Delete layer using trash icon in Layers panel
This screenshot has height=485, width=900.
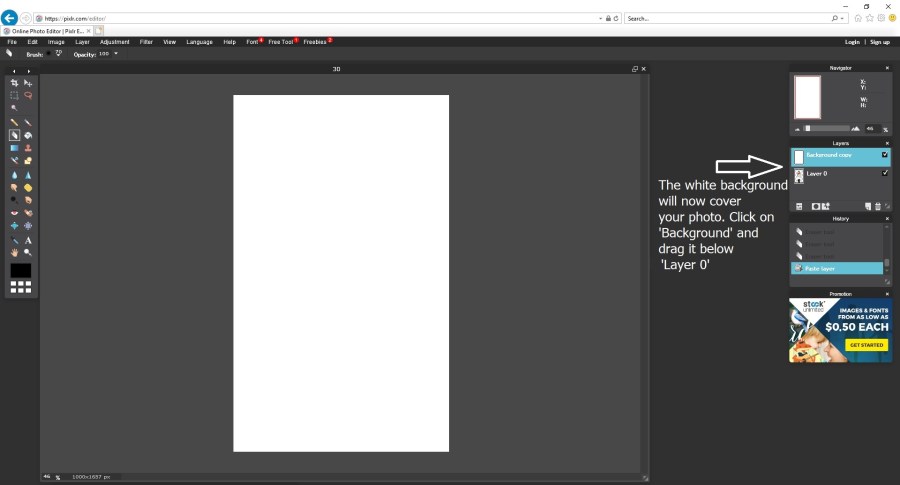coord(878,206)
